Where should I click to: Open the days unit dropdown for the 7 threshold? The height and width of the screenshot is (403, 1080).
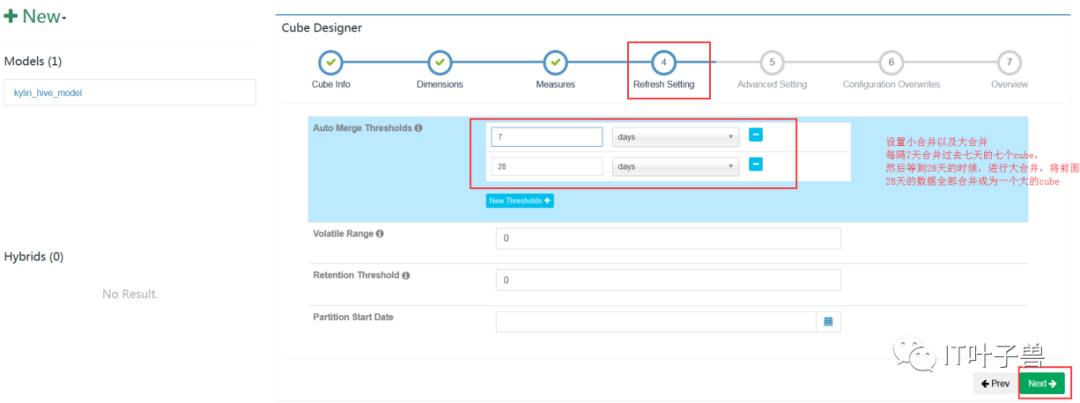(x=676, y=137)
